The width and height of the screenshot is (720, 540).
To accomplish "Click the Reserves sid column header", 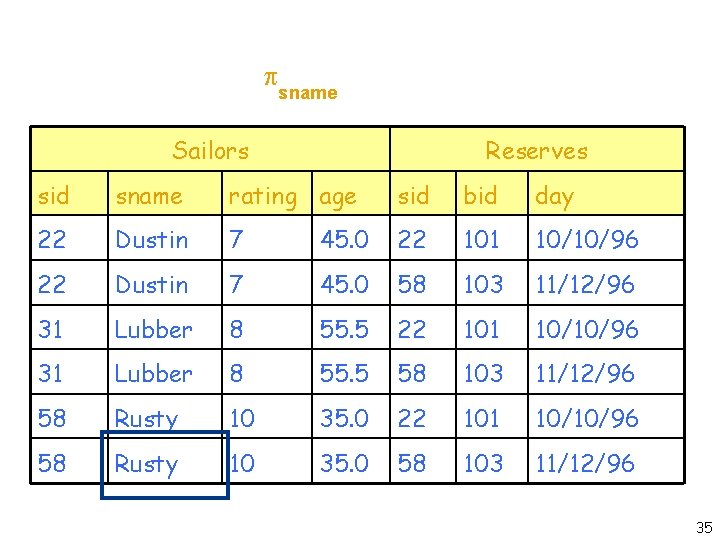I will tap(423, 194).
